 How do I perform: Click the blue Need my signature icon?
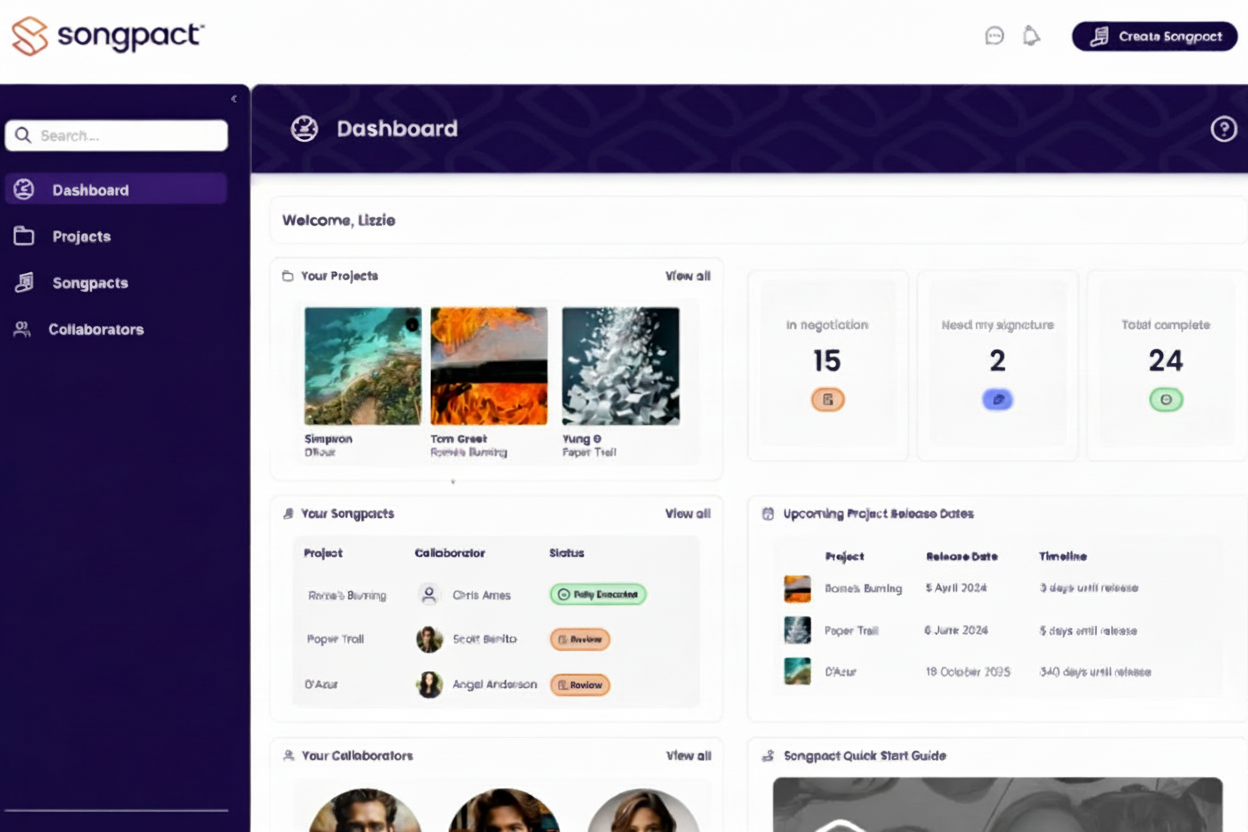996,399
